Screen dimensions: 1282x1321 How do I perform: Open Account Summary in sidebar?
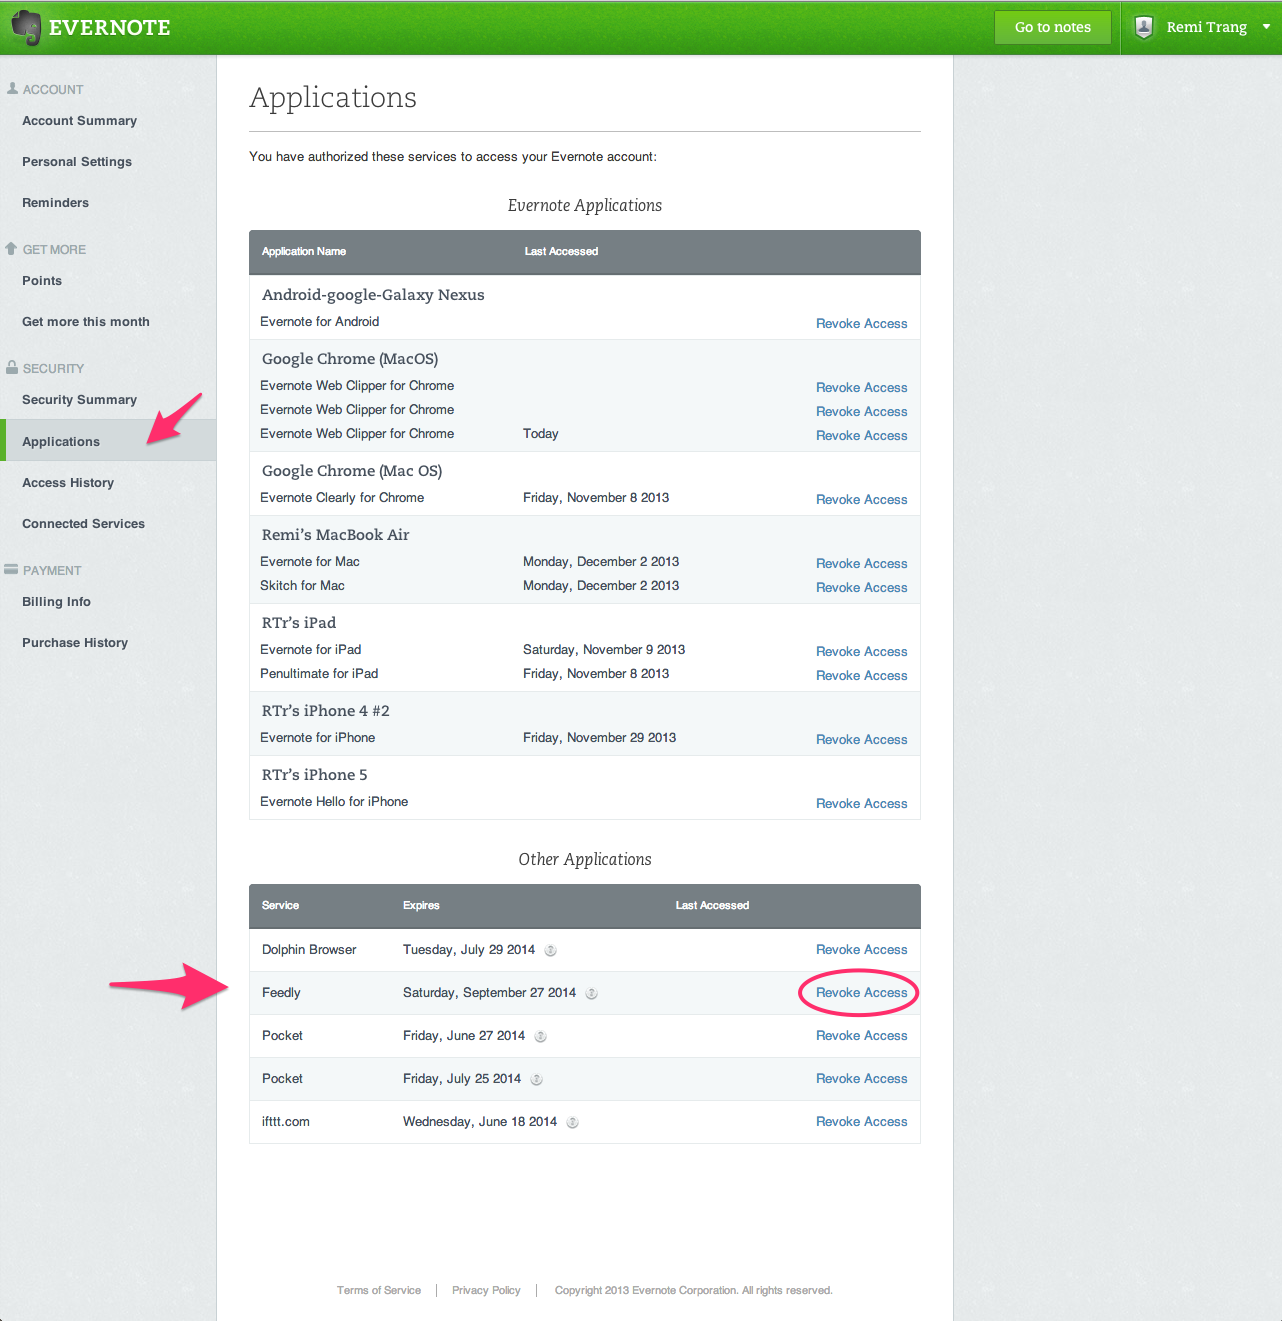coord(79,121)
